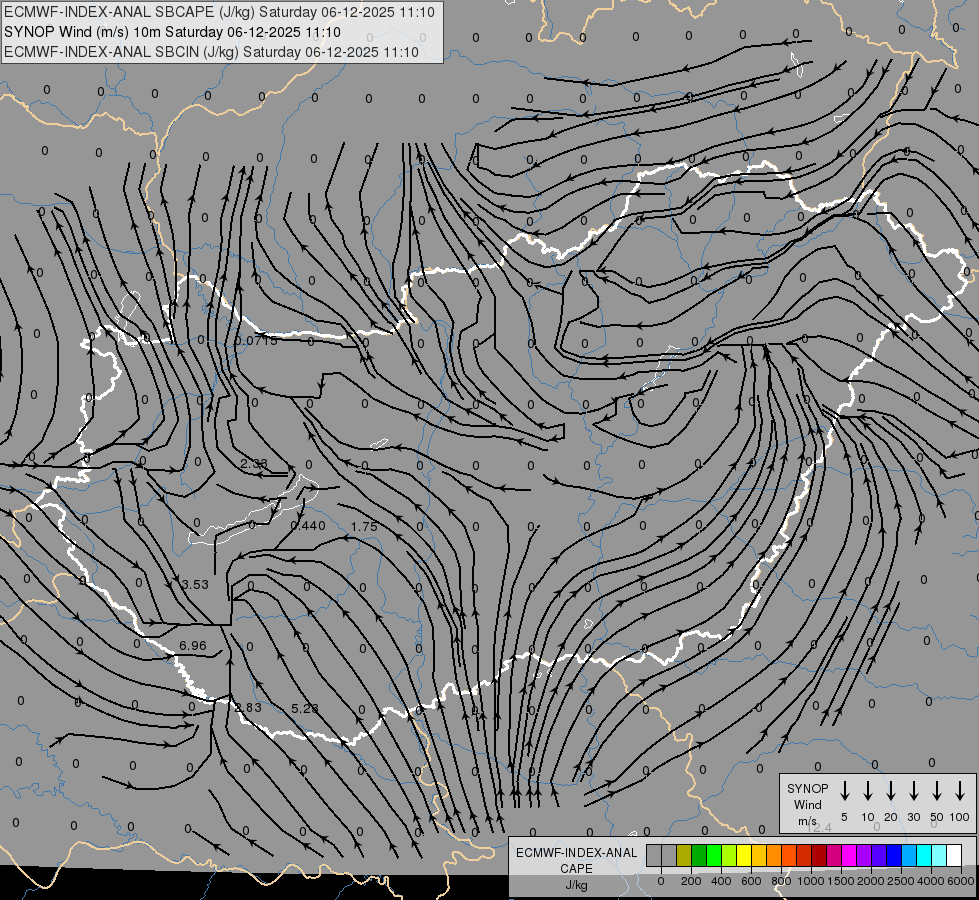Click the 400 tick label on CAPE scale
979x900 pixels.
[x=721, y=881]
